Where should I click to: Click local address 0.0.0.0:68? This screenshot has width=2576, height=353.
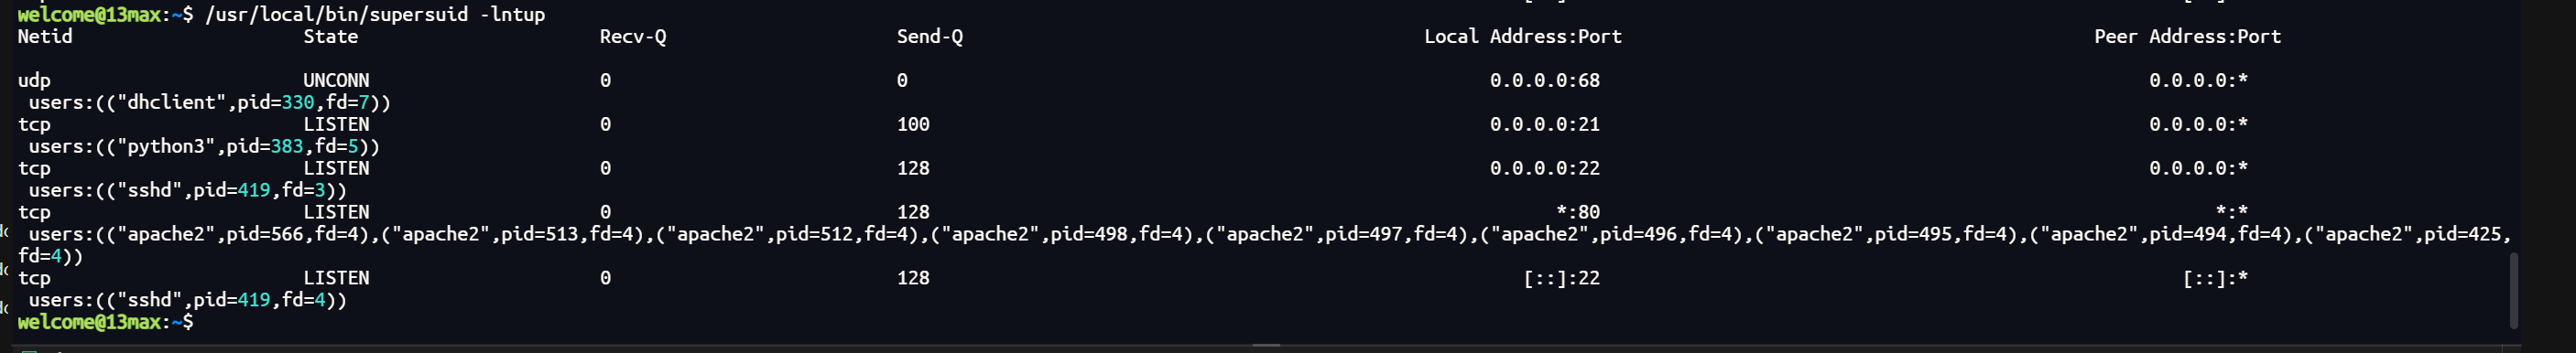[1545, 80]
